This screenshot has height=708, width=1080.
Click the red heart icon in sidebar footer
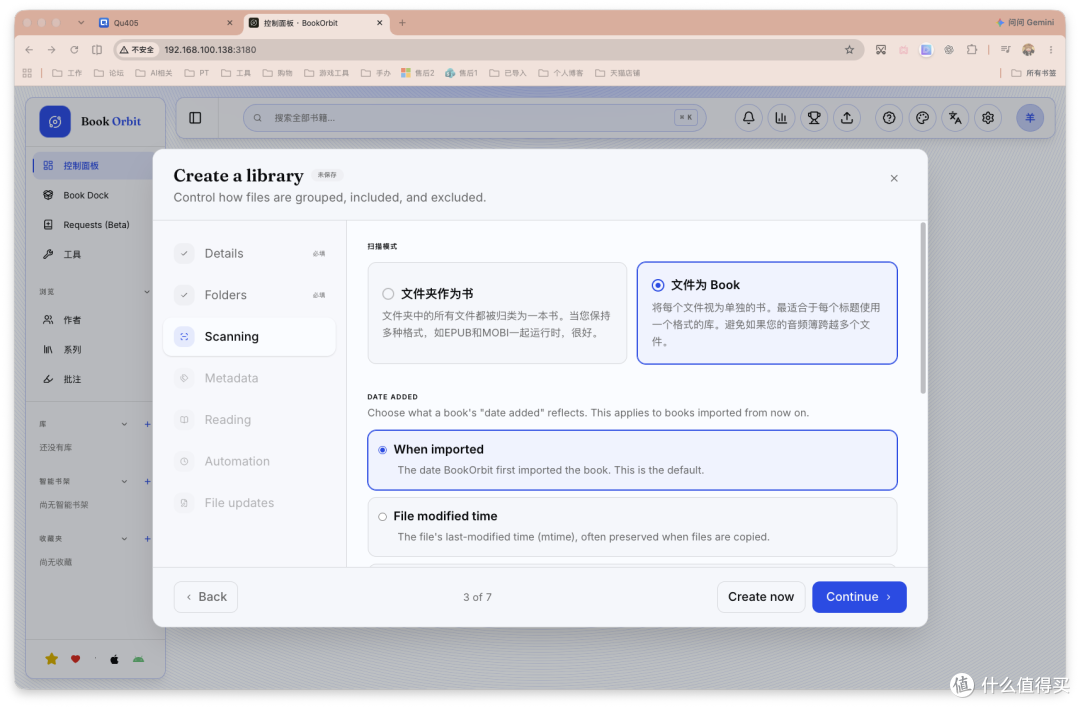point(76,659)
